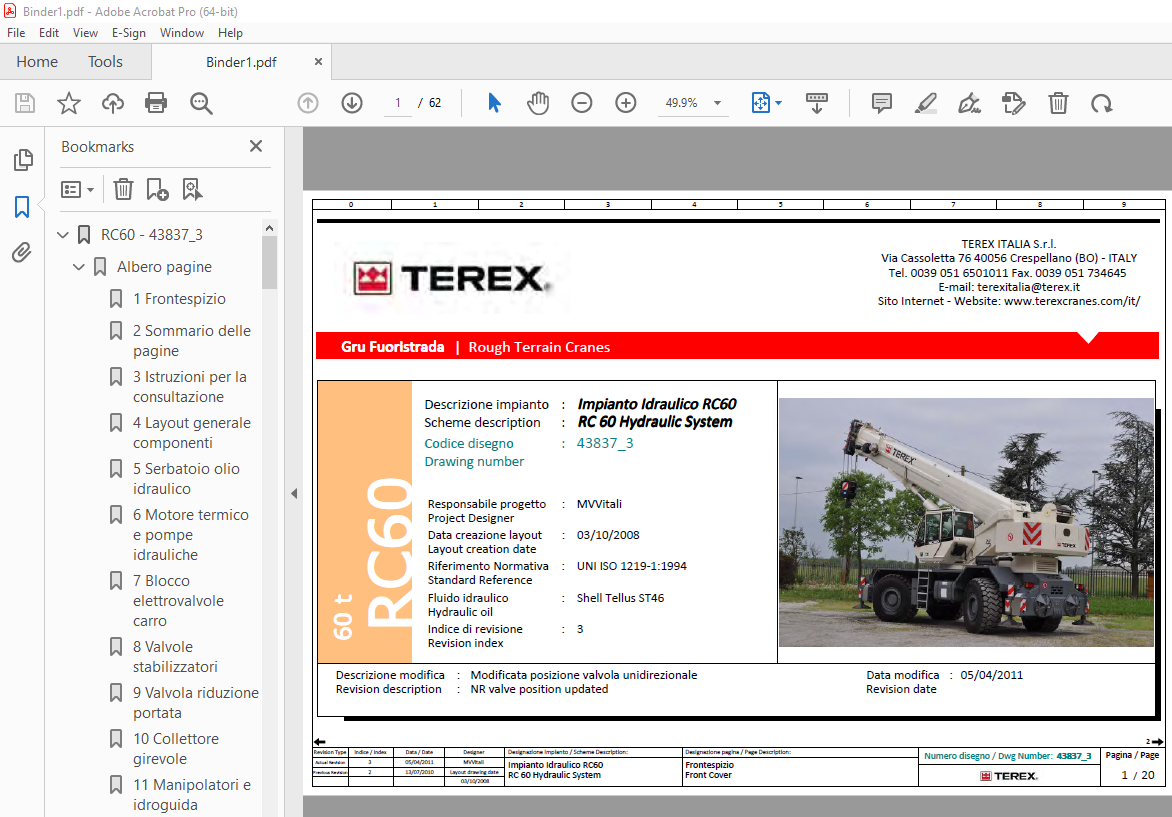The image size is (1172, 817).
Task: Click the cloud upload share icon
Action: pos(113,102)
